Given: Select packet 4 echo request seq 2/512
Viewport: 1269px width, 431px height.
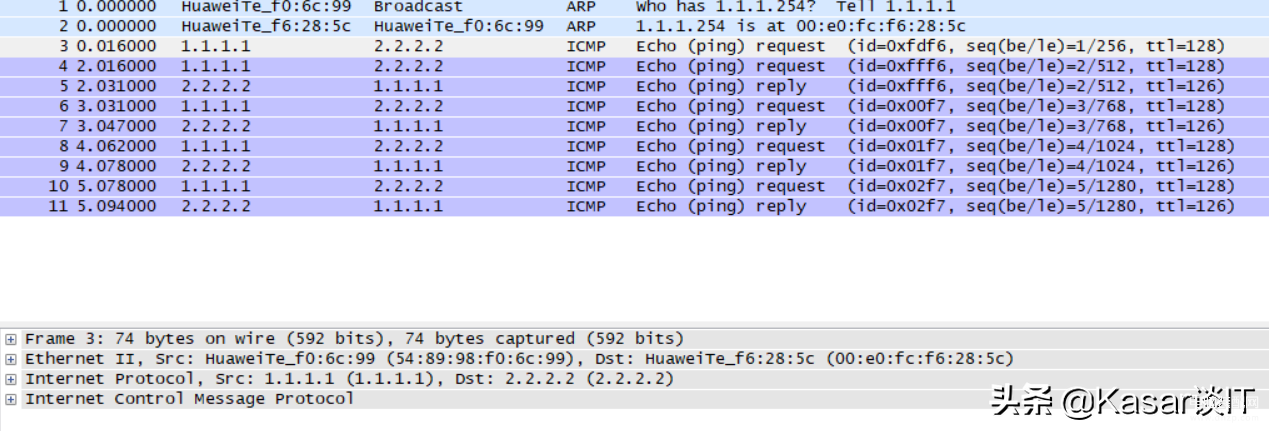Looking at the screenshot, I should point(634,66).
